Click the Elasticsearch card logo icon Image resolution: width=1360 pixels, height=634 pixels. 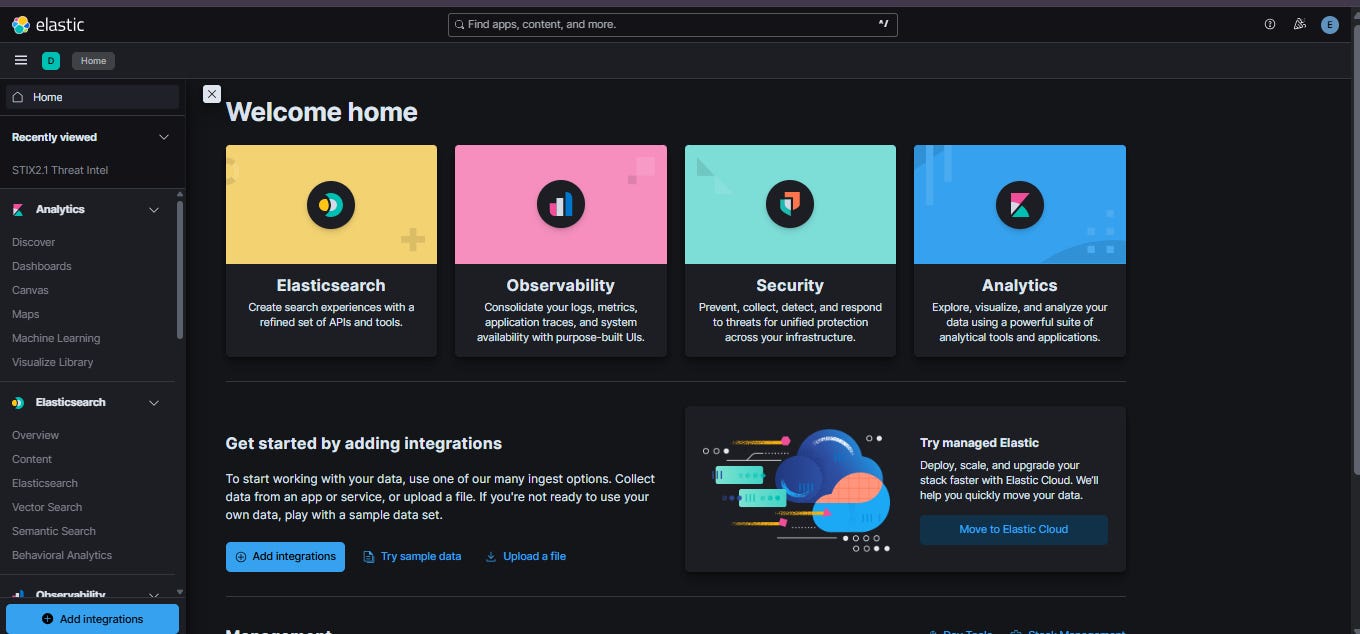(331, 204)
